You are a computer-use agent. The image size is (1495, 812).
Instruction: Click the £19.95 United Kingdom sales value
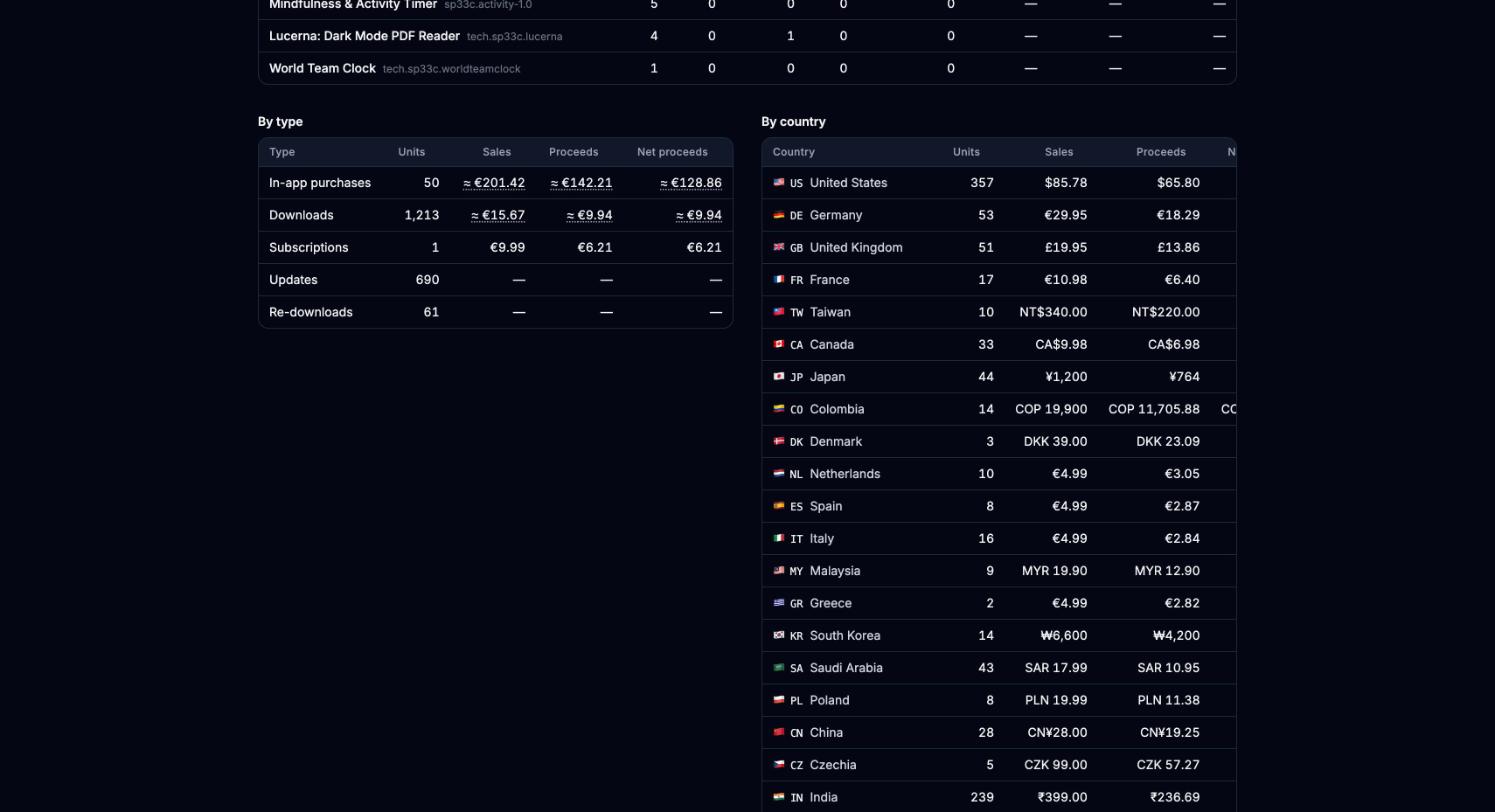[1066, 247]
